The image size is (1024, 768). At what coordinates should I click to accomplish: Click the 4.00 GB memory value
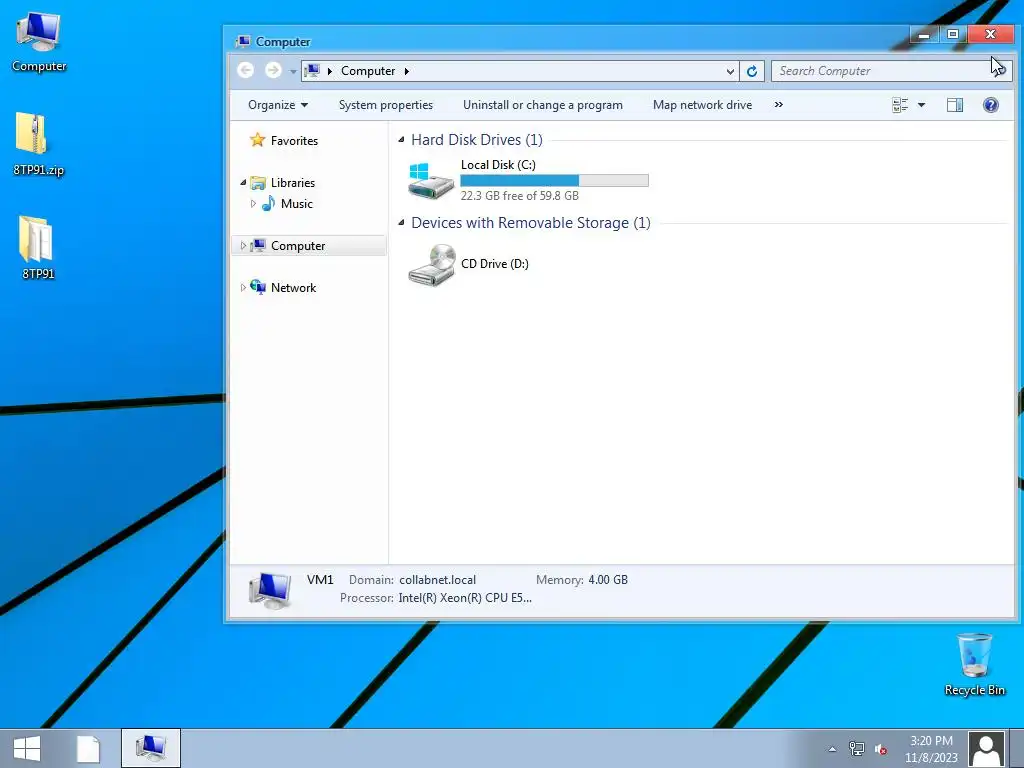[608, 580]
